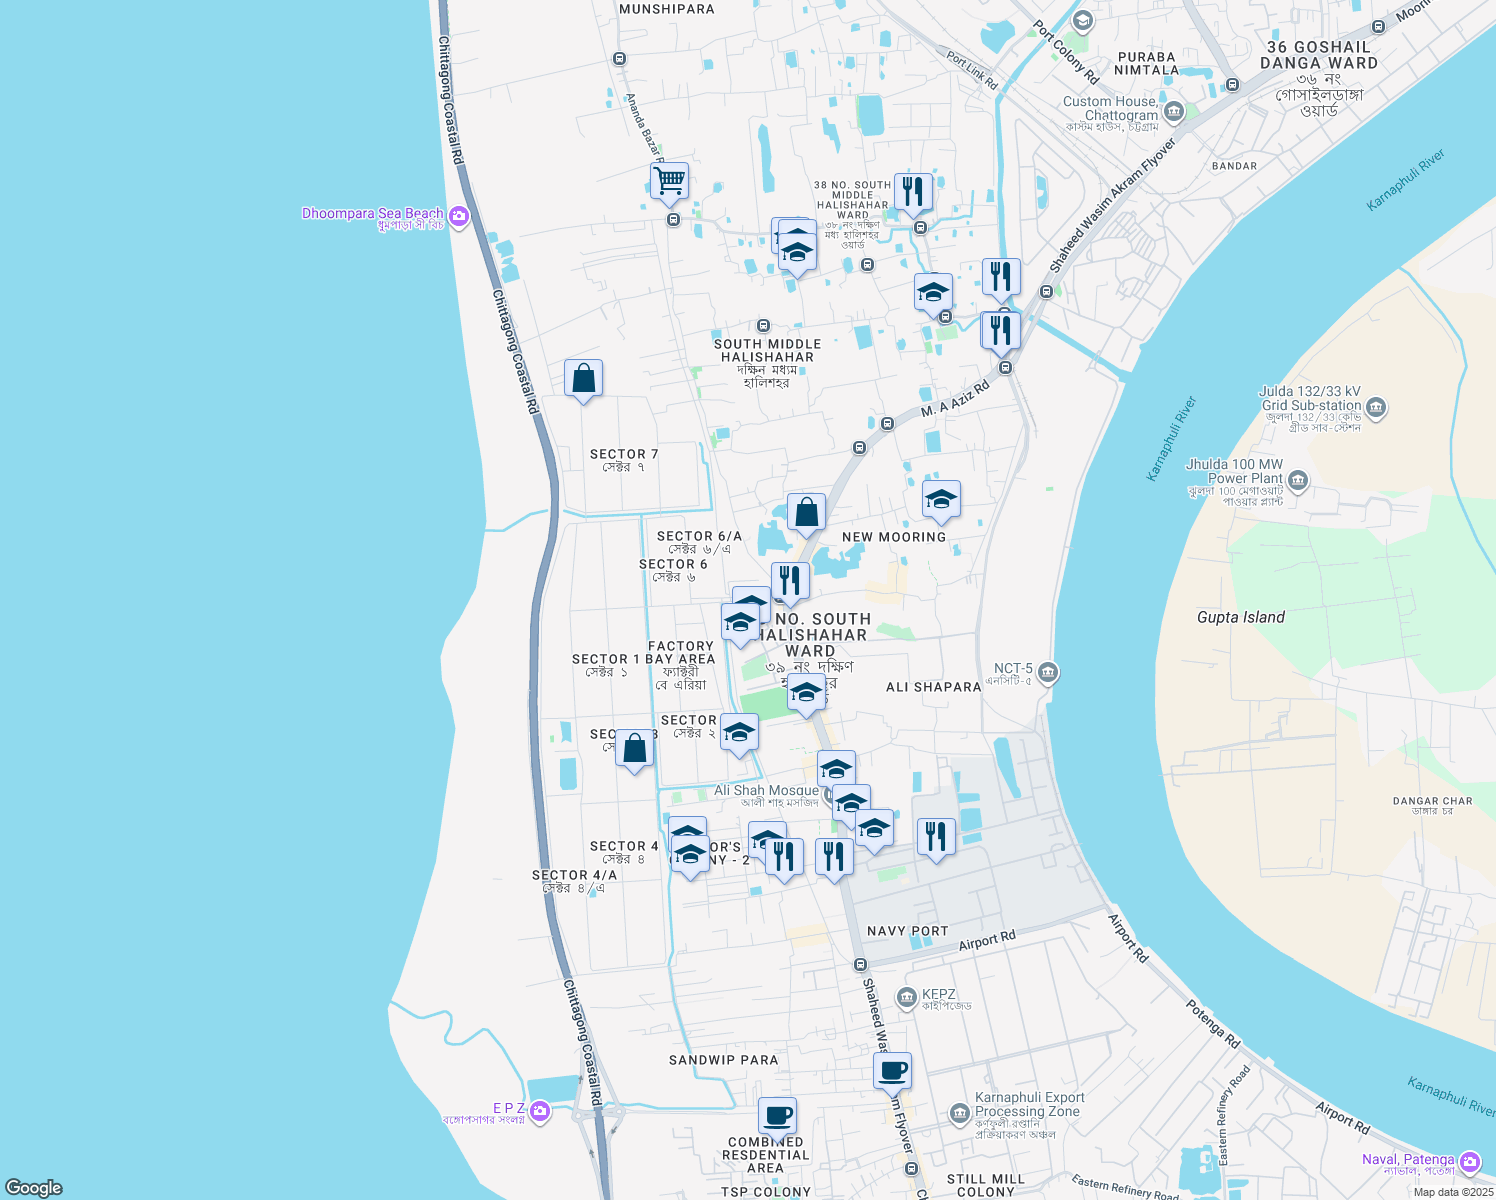Select the EPZ marker near Chittagong Coastal Road

point(538,1112)
